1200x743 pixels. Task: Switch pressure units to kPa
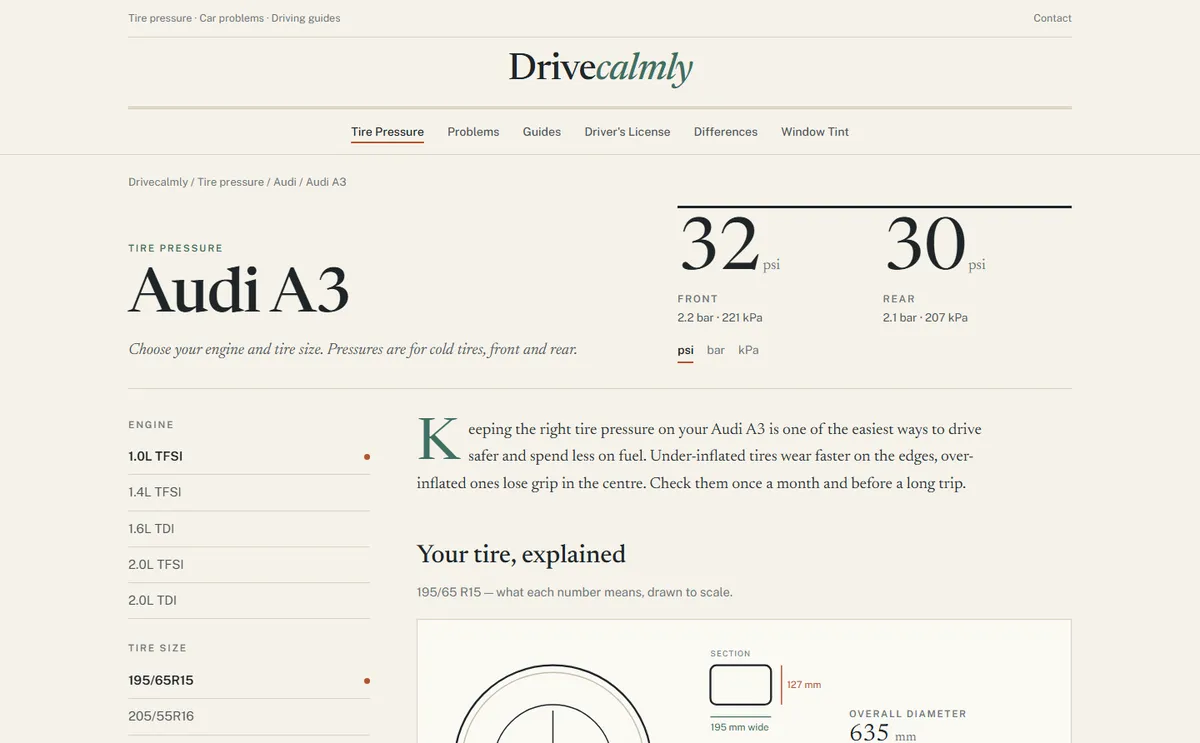[748, 351]
